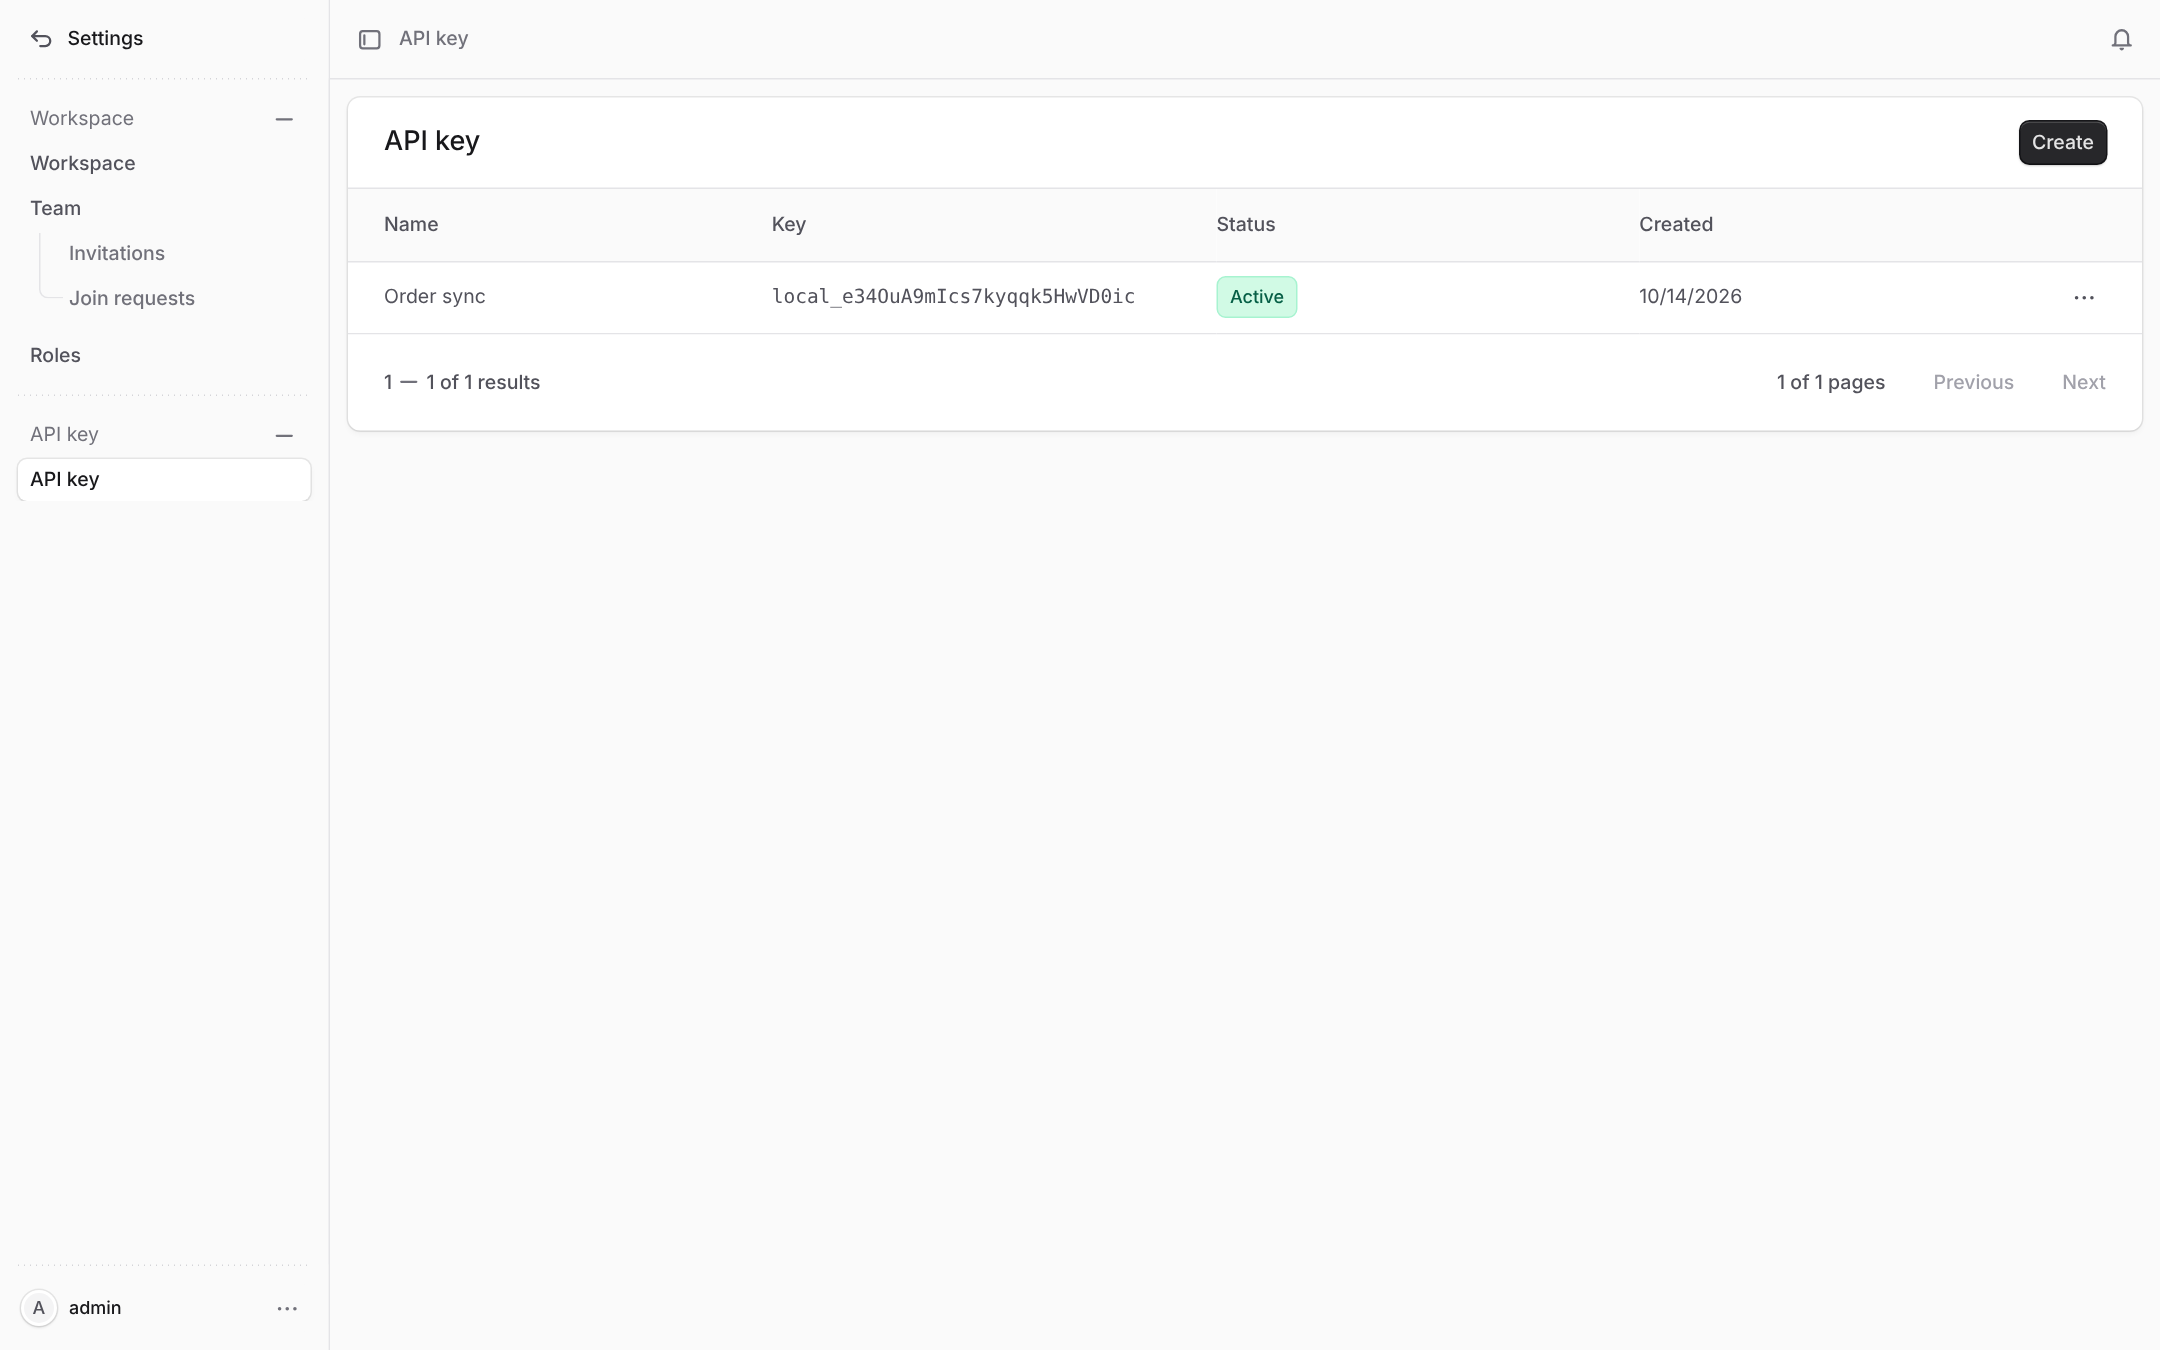Click the '1 — 1 of 1 results' text

pos(462,382)
